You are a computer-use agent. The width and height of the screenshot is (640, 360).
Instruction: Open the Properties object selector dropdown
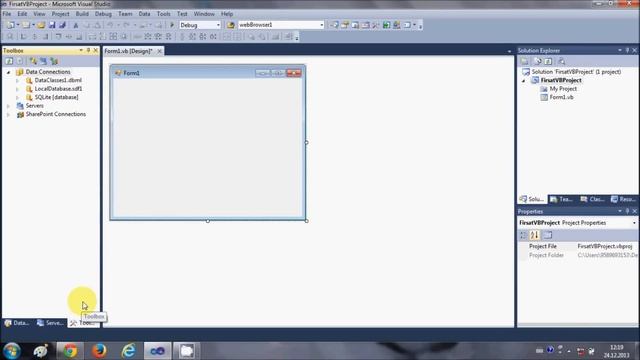(x=634, y=223)
